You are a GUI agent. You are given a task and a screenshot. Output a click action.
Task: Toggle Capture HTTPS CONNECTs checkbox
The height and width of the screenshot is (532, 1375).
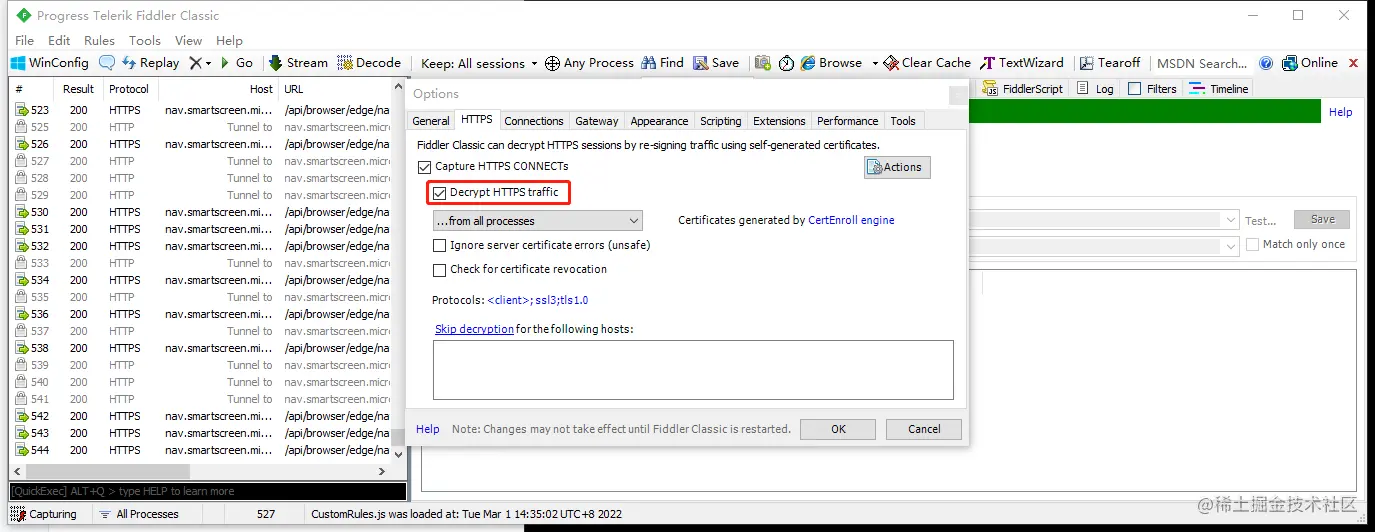(424, 166)
